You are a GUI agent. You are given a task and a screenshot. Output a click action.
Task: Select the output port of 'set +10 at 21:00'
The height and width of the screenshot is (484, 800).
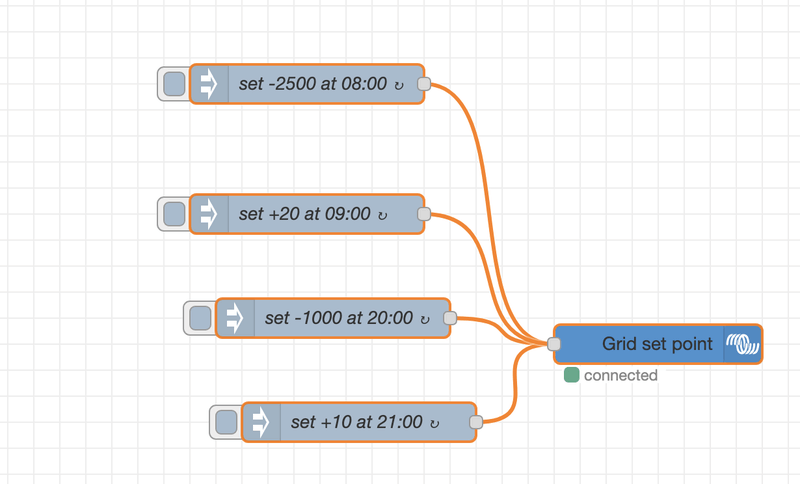[476, 422]
